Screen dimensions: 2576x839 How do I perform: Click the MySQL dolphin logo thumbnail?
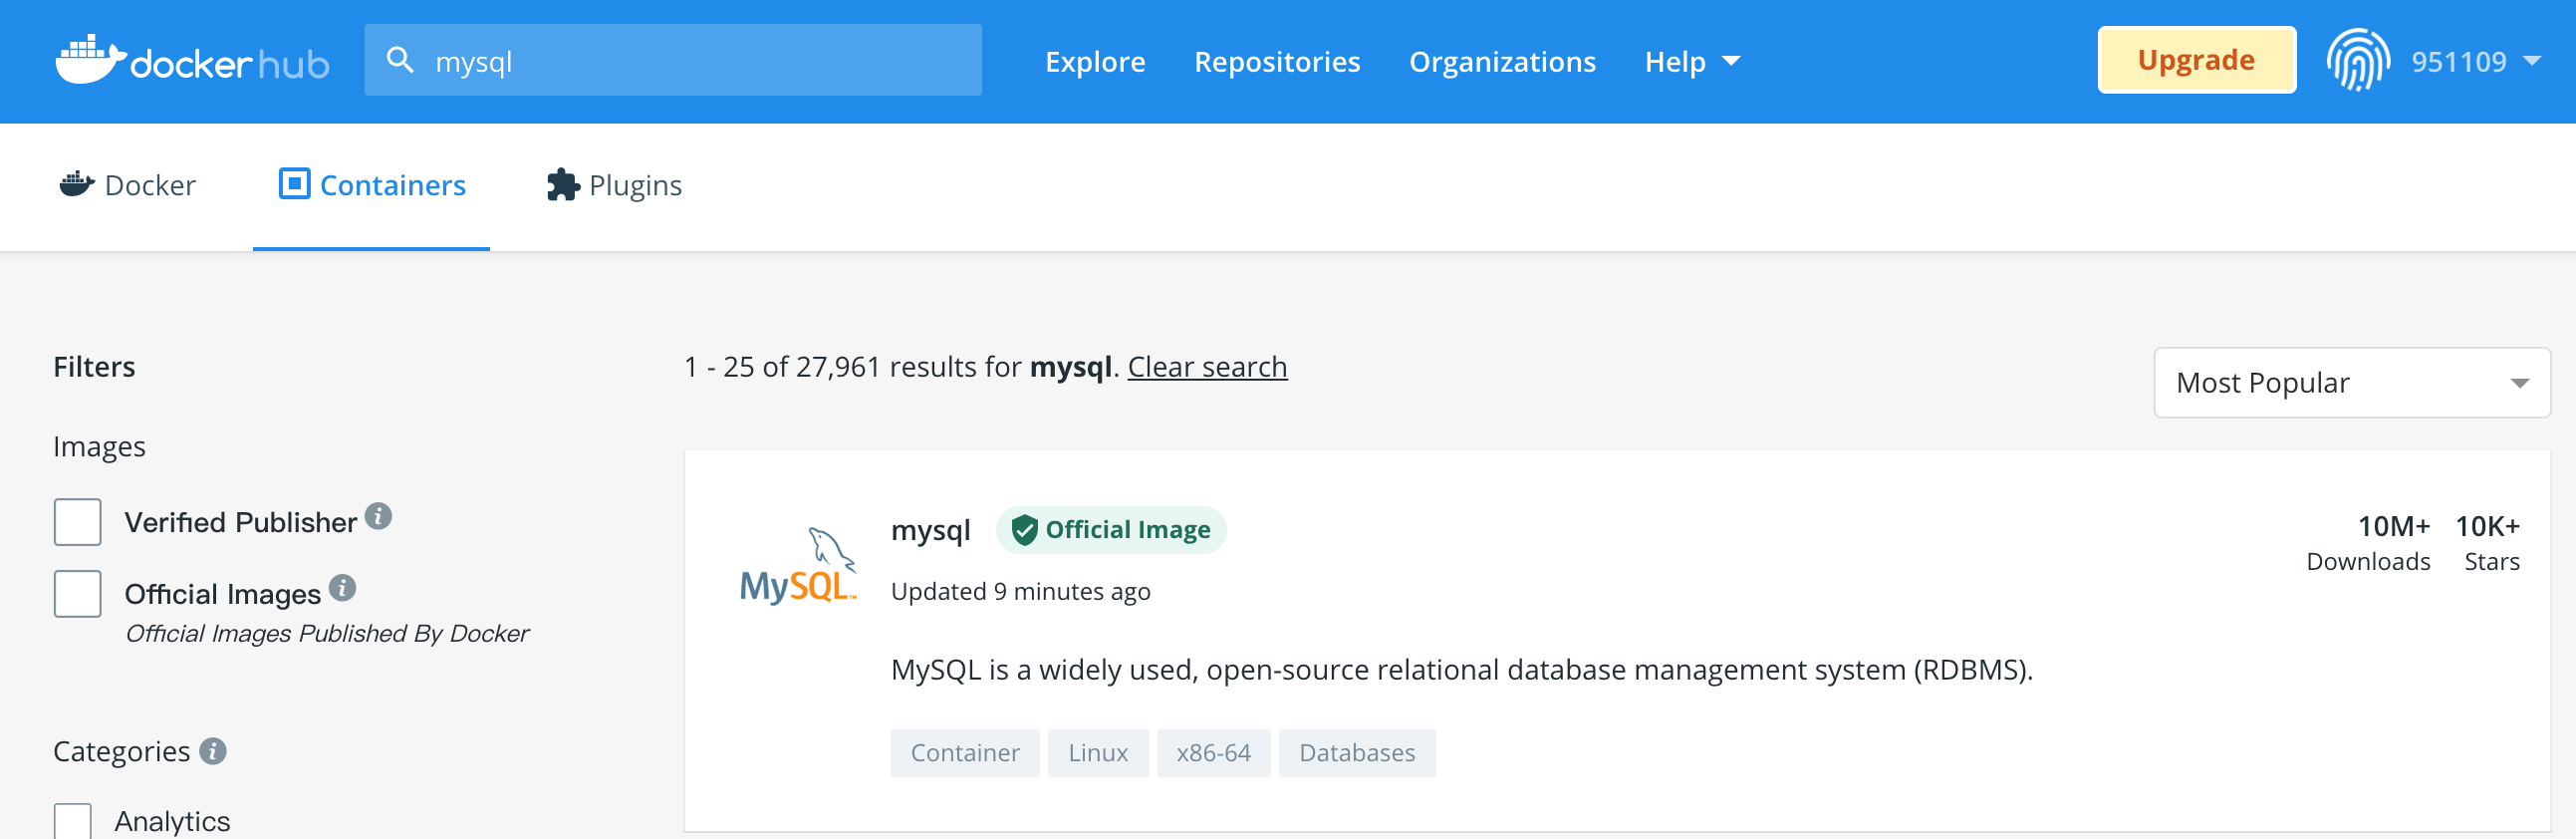pyautogui.click(x=798, y=565)
